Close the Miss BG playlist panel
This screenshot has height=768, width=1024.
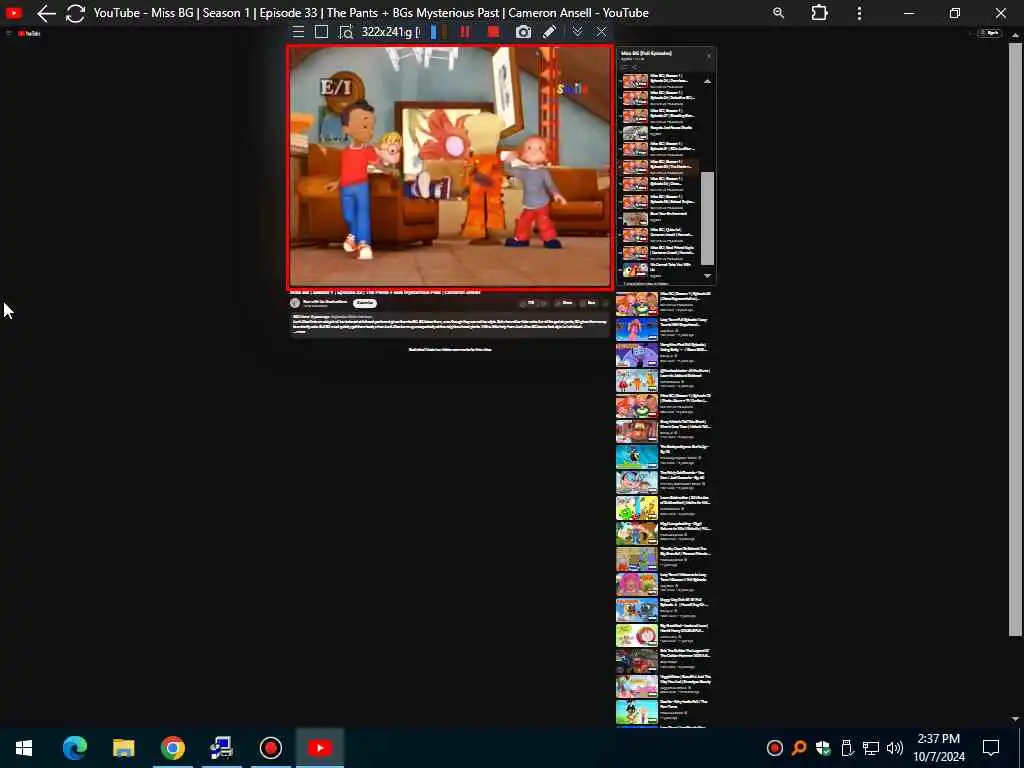point(709,56)
